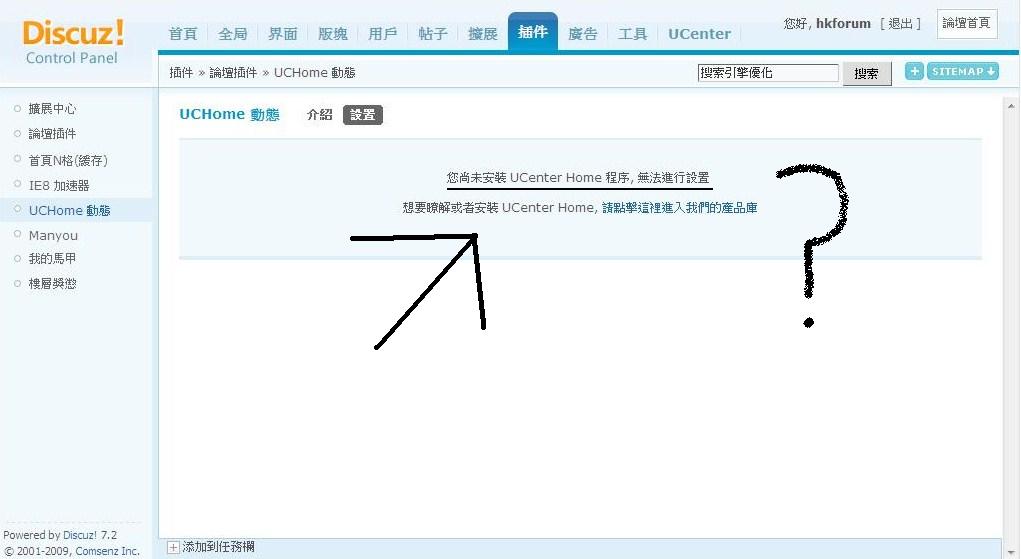Click 論壇插件 in the breadcrumb
Viewport: 1021px width, 559px height.
pyautogui.click(x=233, y=72)
